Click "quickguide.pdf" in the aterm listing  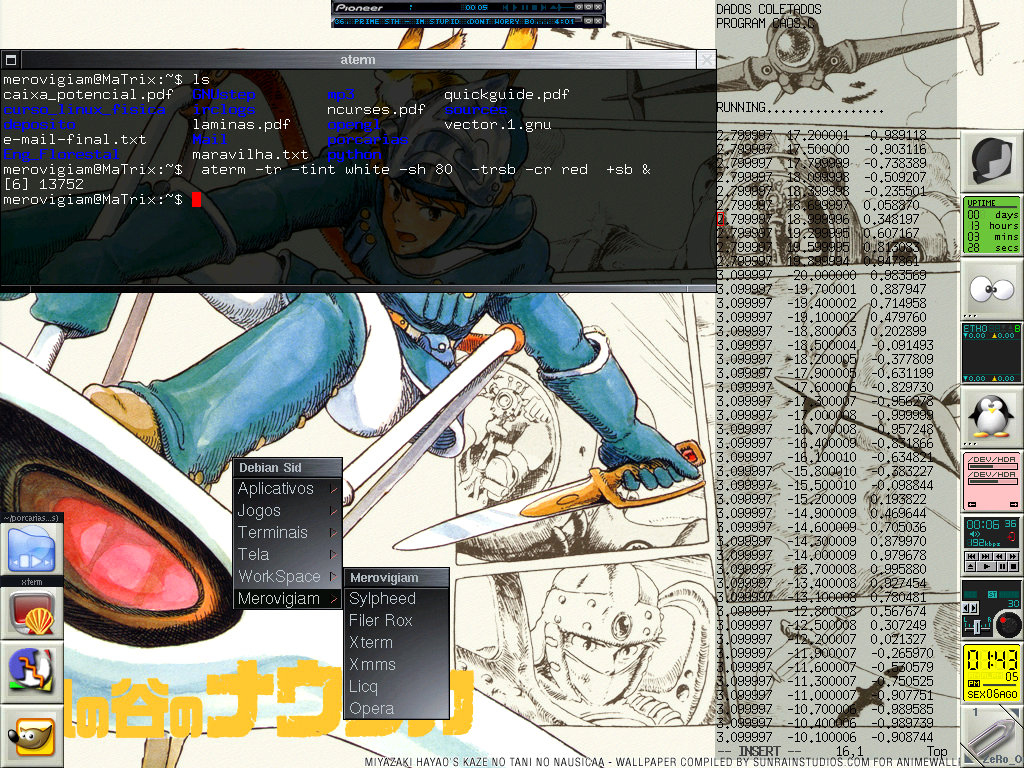506,95
